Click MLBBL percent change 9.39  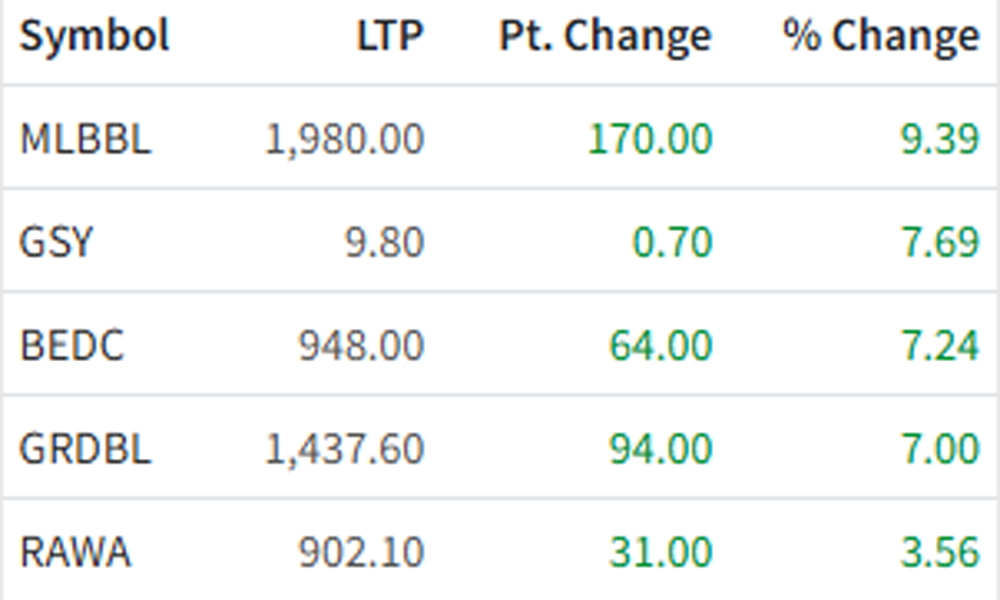point(940,139)
